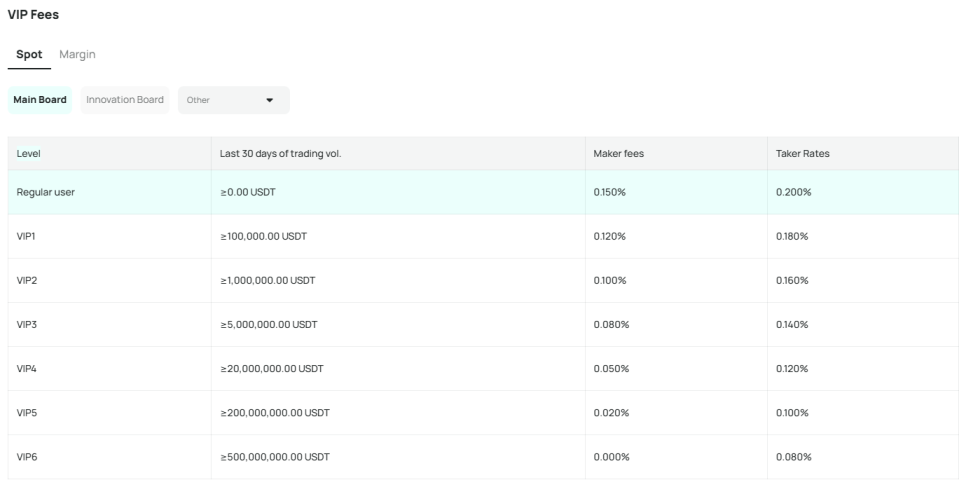This screenshot has height=487, width=966.
Task: Click the 0.080% maker fee for VIP3
Action: pyautogui.click(x=611, y=324)
